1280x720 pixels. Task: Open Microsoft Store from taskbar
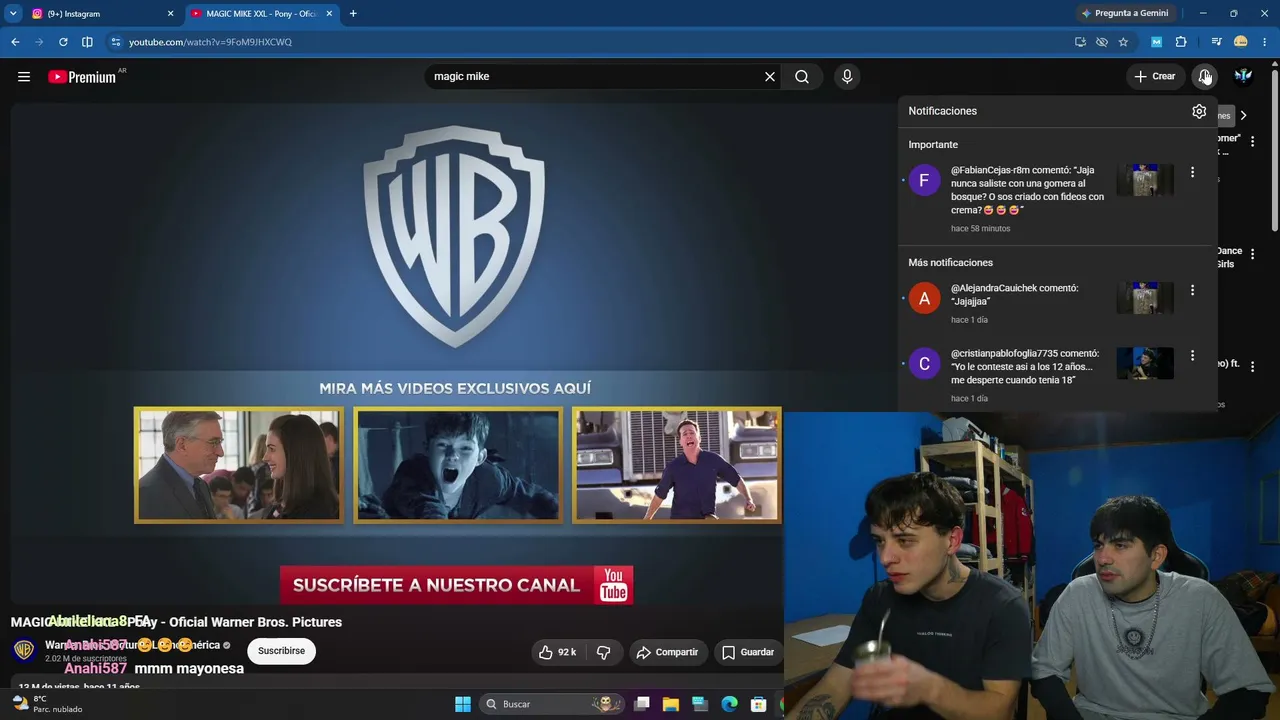coord(759,704)
